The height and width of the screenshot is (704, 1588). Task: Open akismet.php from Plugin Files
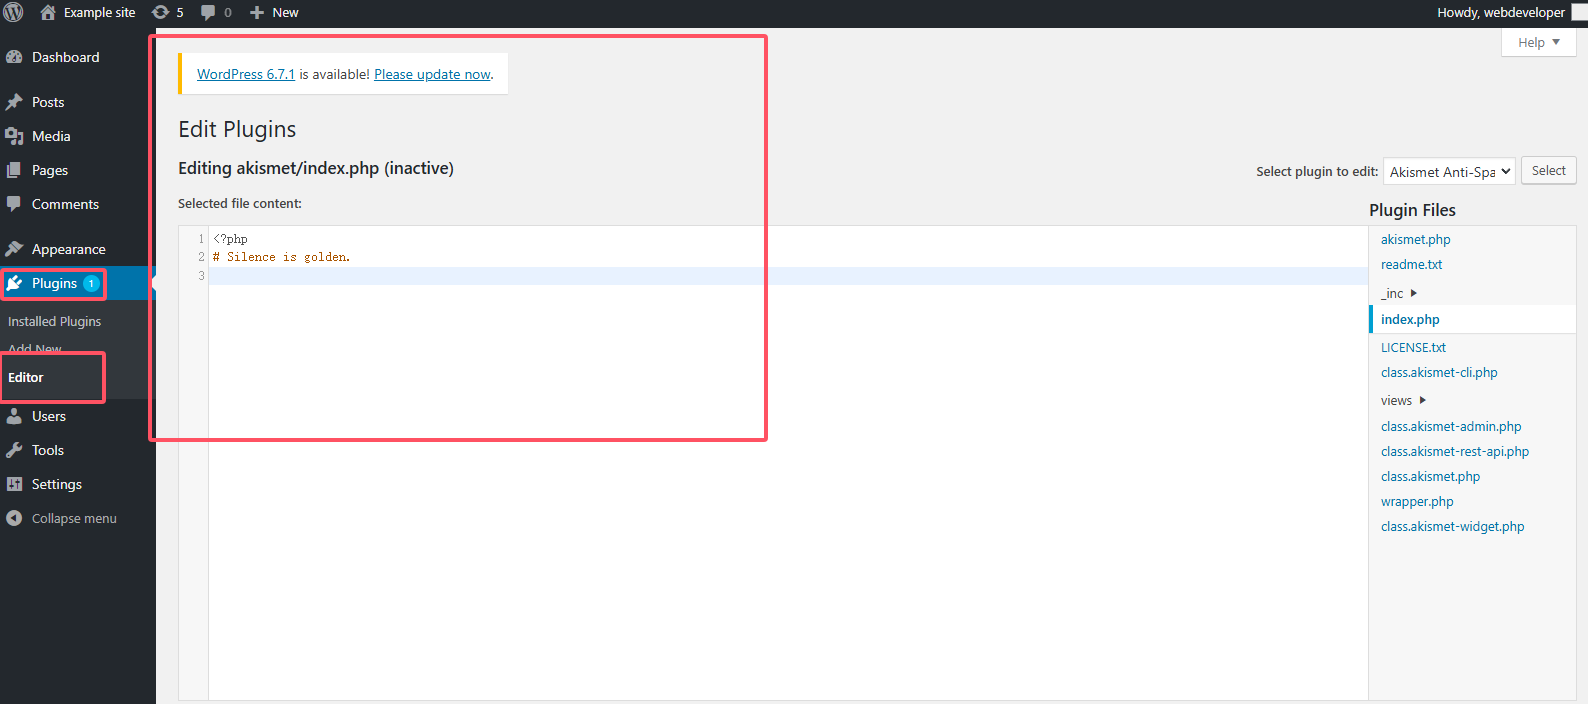(x=1415, y=239)
